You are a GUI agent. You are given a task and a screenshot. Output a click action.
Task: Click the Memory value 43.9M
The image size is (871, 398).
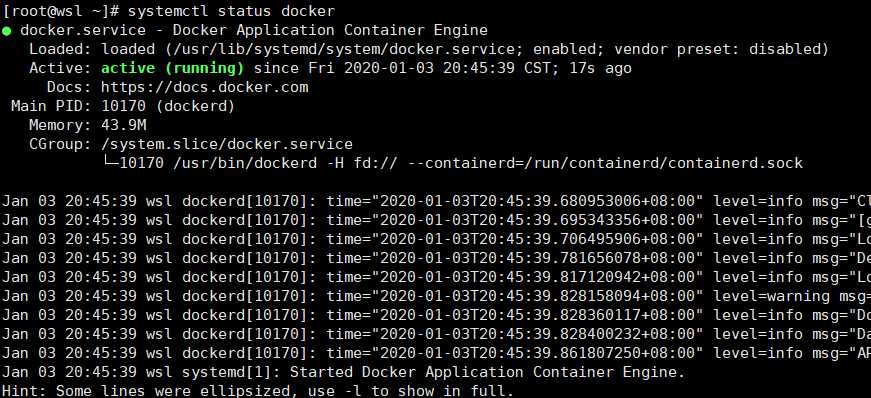click(123, 125)
